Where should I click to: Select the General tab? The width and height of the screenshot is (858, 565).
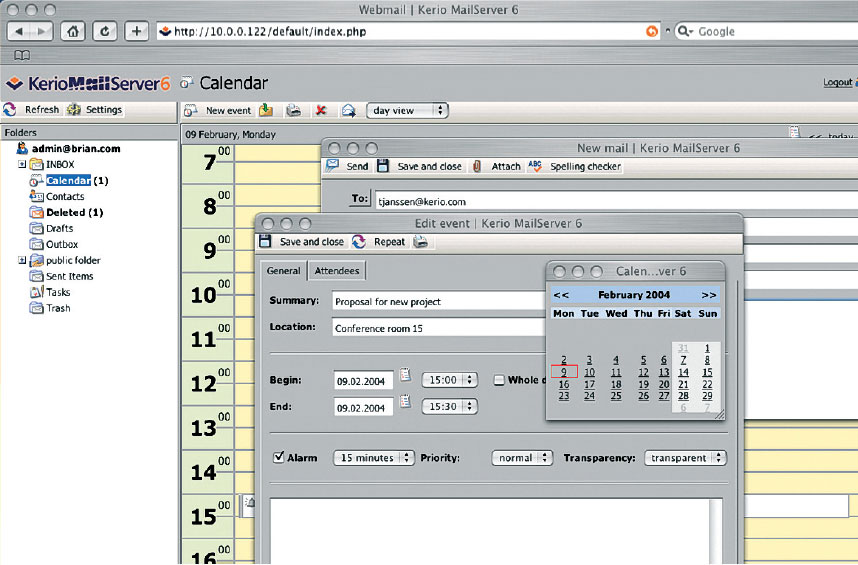tap(284, 271)
